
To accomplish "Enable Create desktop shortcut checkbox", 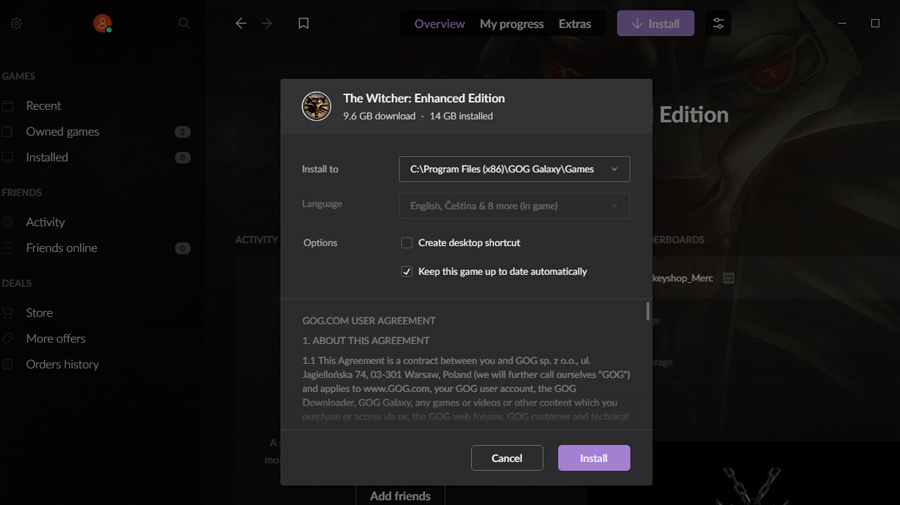I will tap(407, 243).
